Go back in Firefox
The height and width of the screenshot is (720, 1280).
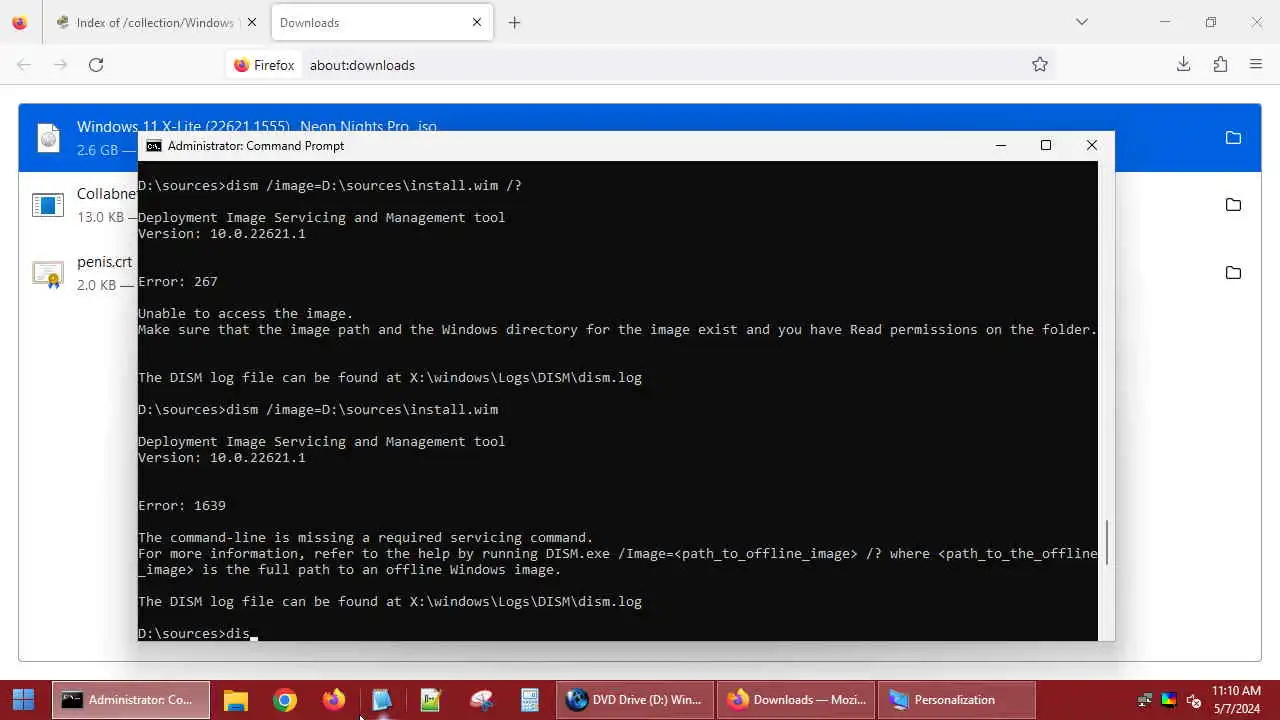pyautogui.click(x=24, y=65)
